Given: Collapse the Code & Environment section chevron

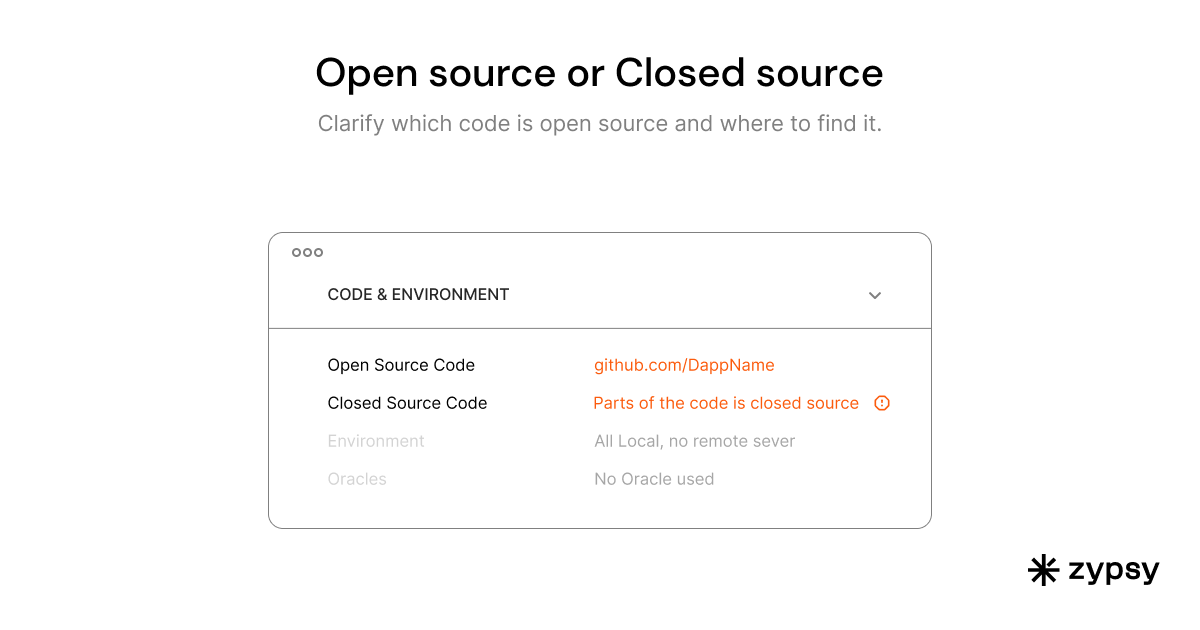Looking at the screenshot, I should pyautogui.click(x=875, y=295).
